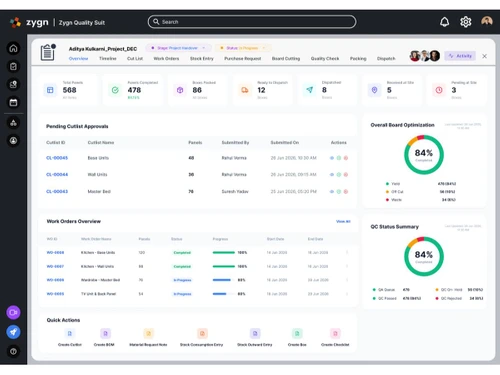Image resolution: width=500 pixels, height=375 pixels.
Task: View cutlist CL-00045 using the eye icon
Action: (x=332, y=158)
